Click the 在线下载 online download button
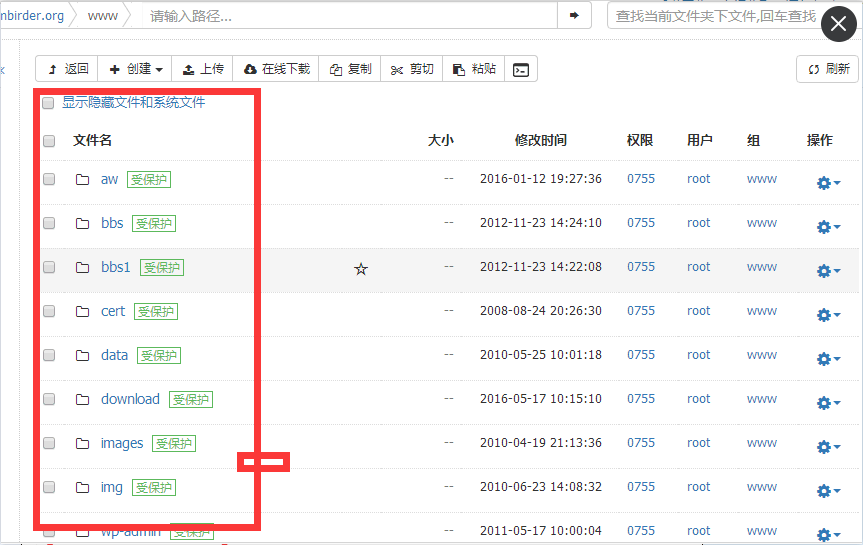Image resolution: width=863 pixels, height=545 pixels. click(x=276, y=69)
